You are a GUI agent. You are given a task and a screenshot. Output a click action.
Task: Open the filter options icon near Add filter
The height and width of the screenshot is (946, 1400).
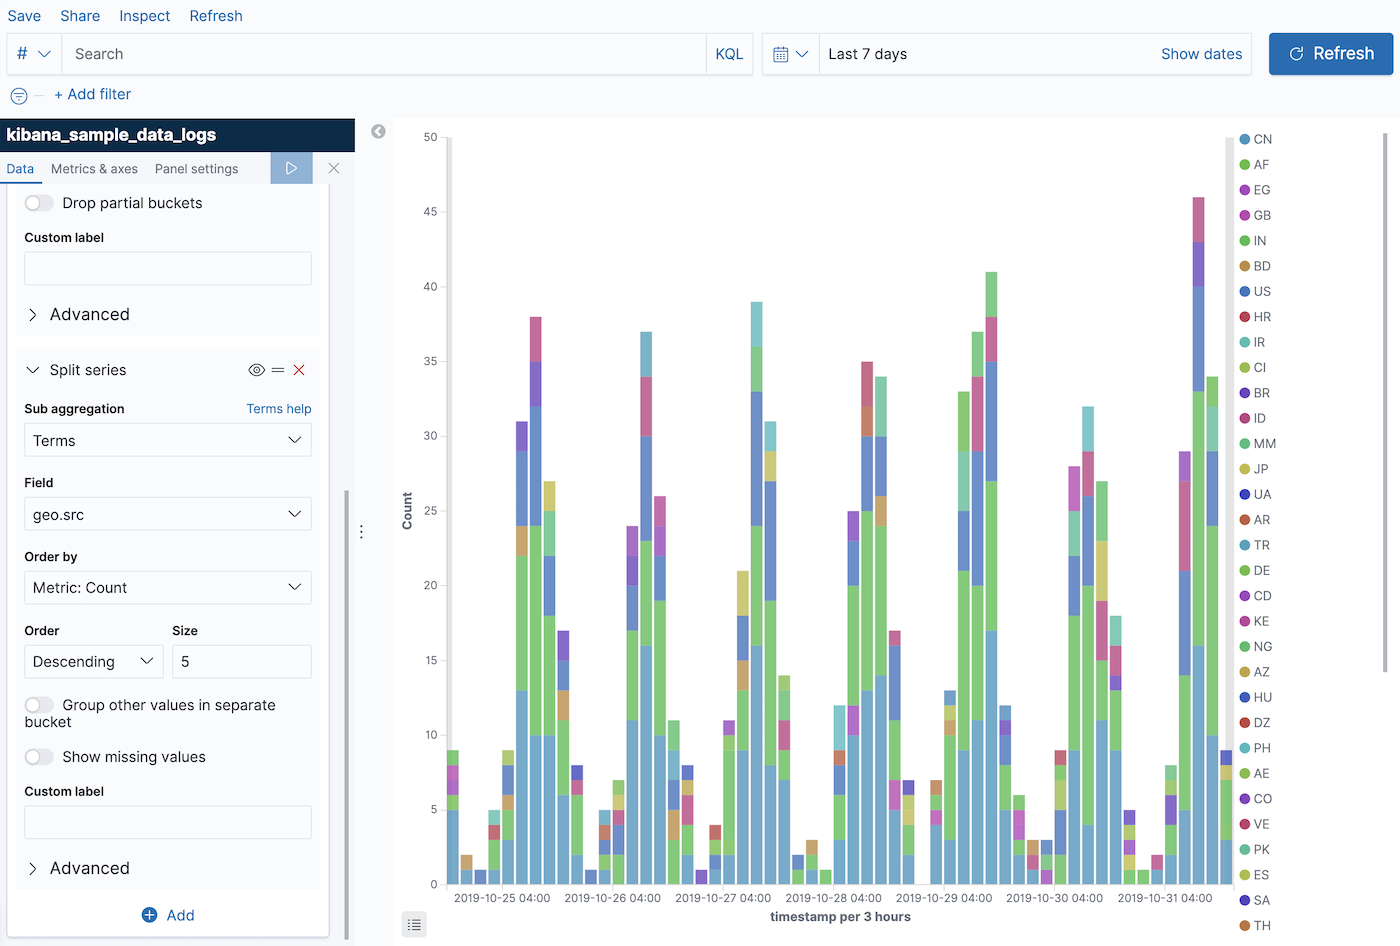coord(18,94)
